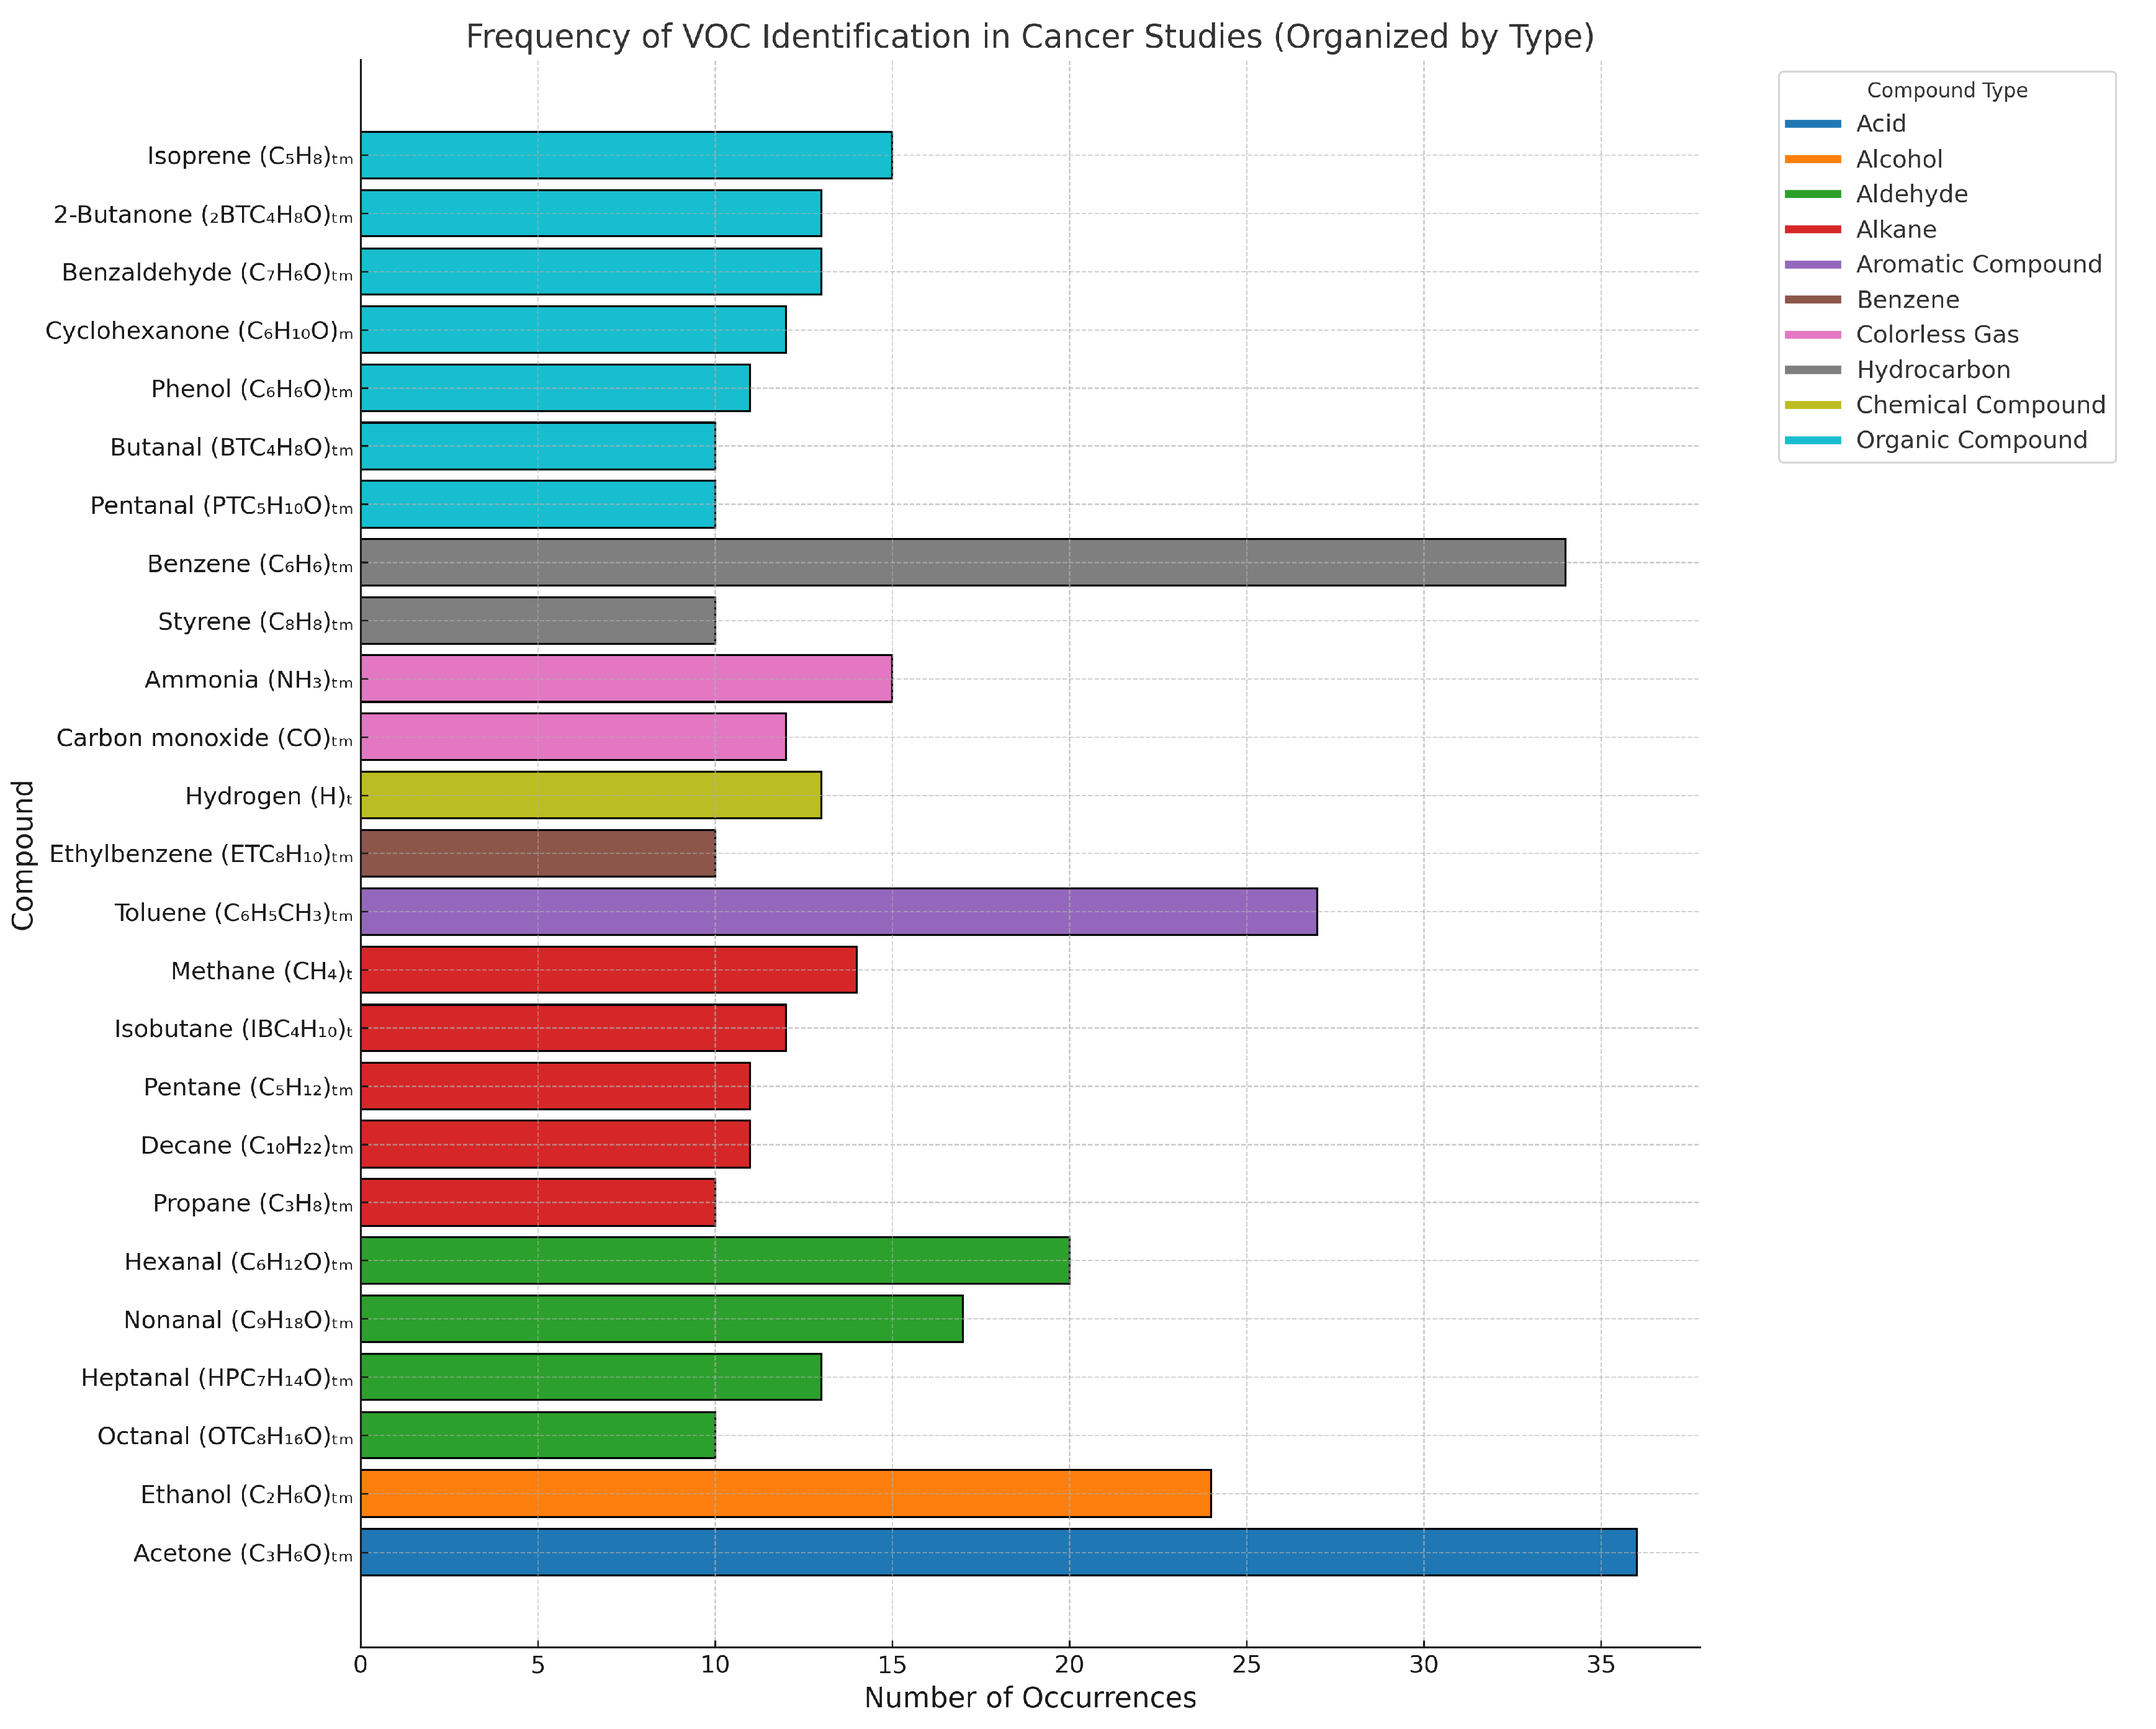
Task: Click the Alcohol legend color swatch
Action: [1812, 159]
